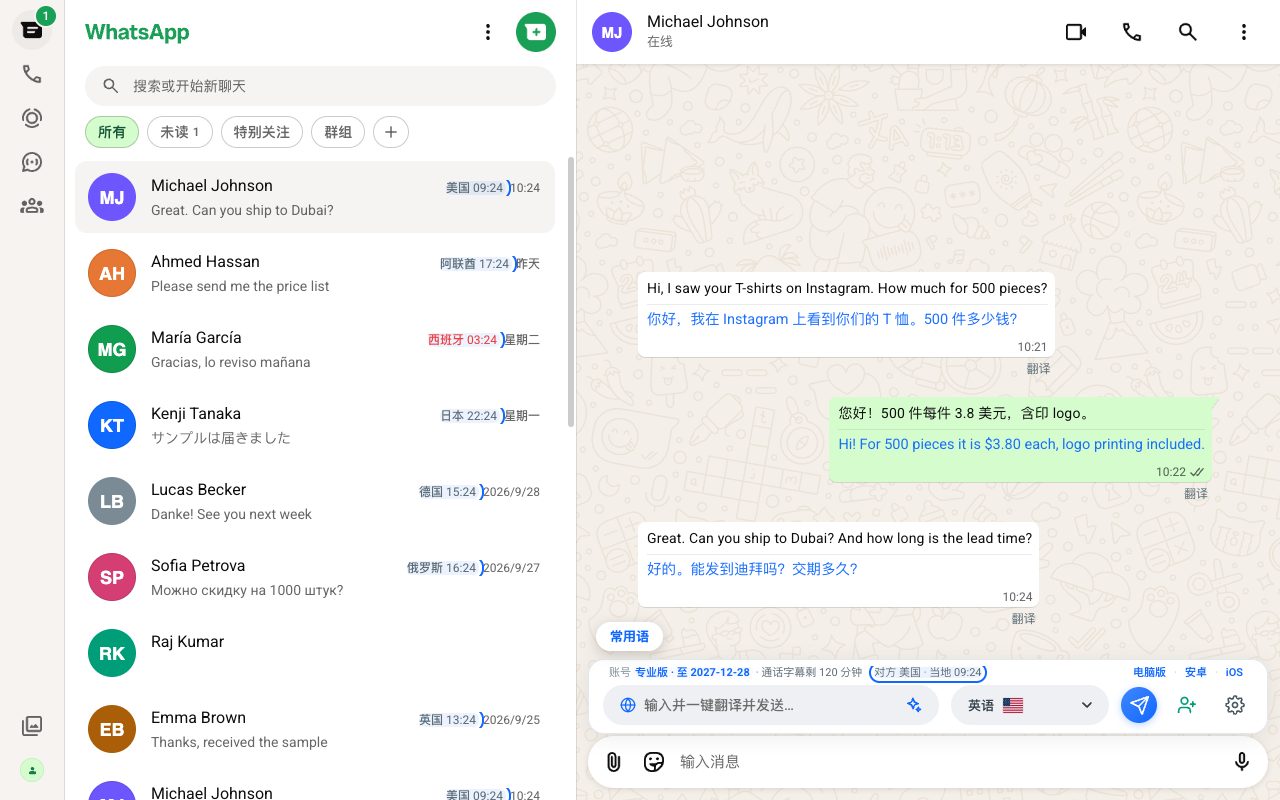1280x800 pixels.
Task: Search within the Michael Johnson conversation
Action: [1188, 32]
